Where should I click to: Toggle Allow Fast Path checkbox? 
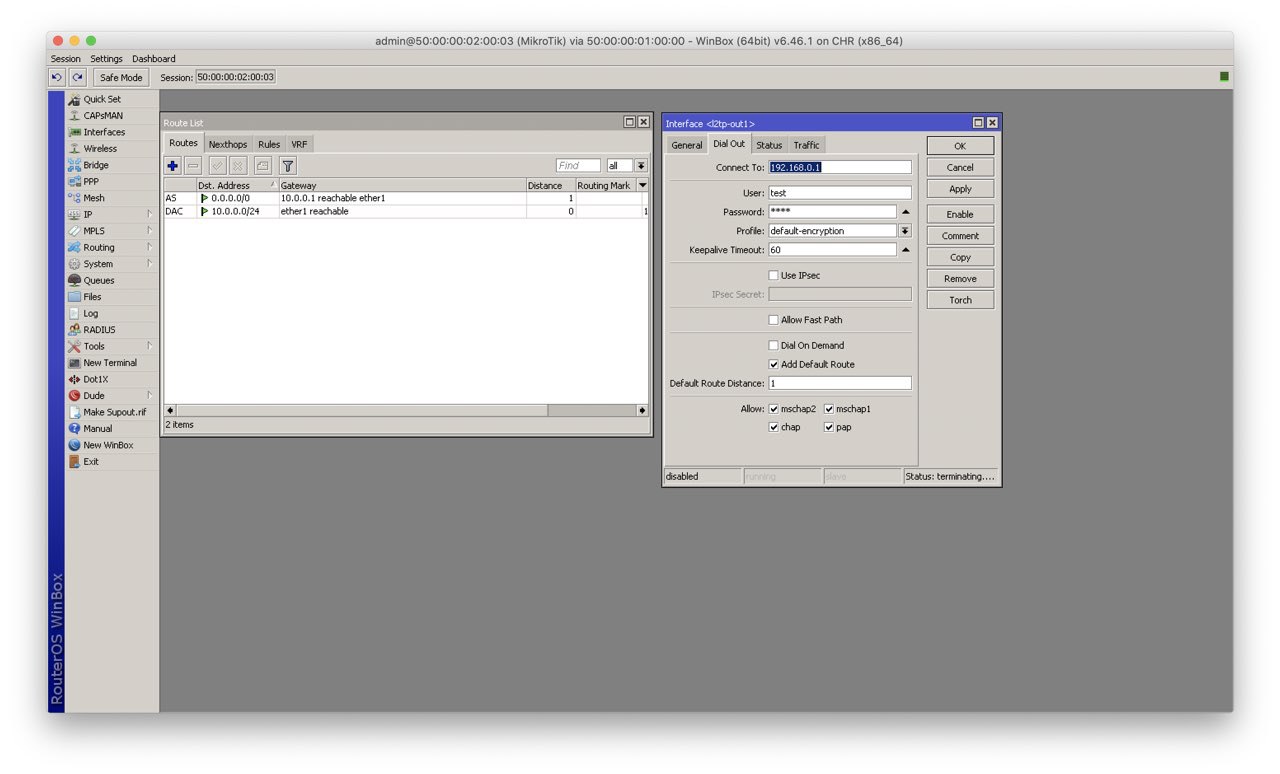(x=773, y=320)
